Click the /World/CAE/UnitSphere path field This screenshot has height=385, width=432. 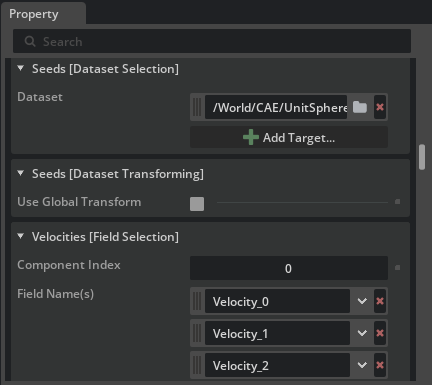276,107
